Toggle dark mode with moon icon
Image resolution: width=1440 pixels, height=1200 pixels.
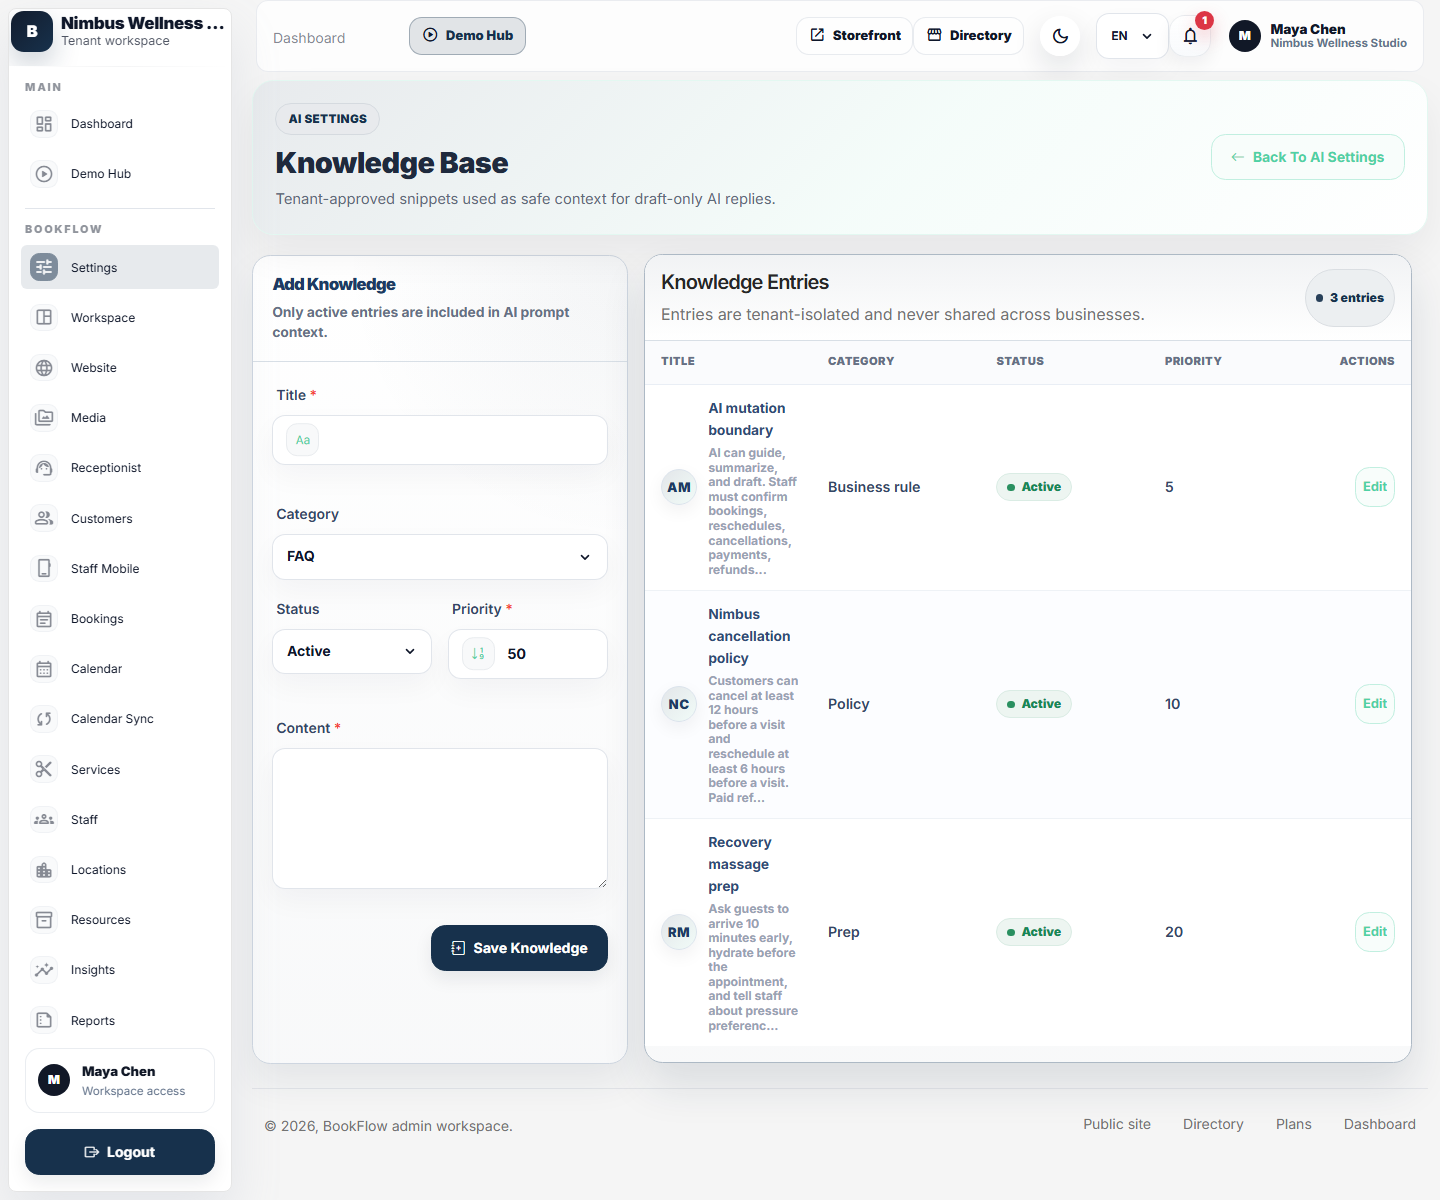coord(1060,36)
